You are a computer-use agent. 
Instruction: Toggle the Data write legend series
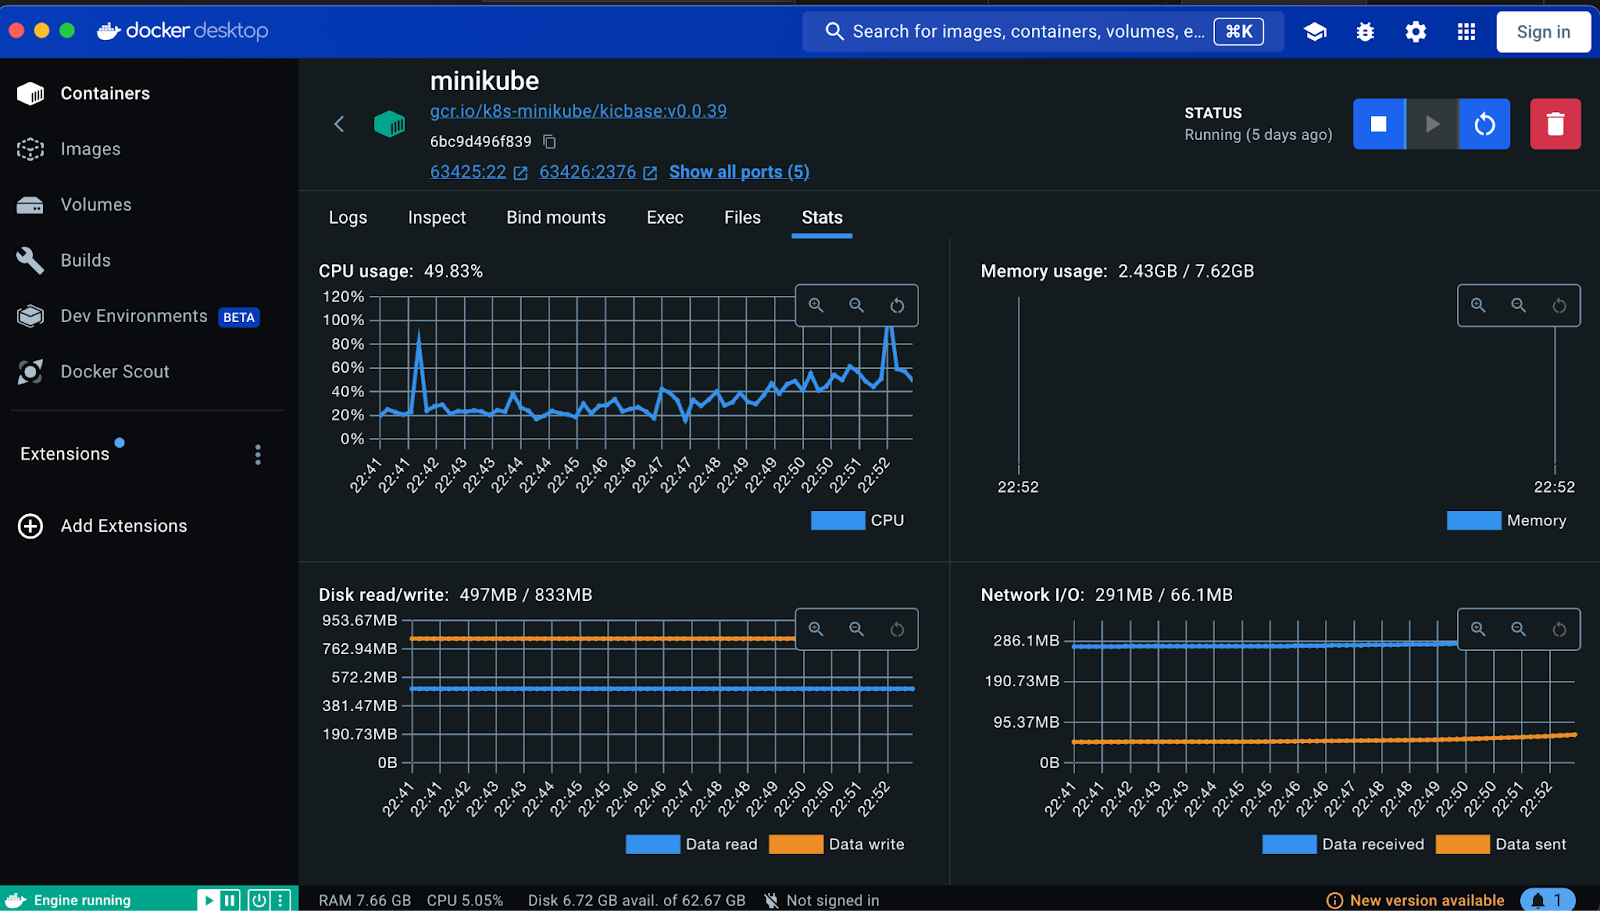tap(837, 845)
